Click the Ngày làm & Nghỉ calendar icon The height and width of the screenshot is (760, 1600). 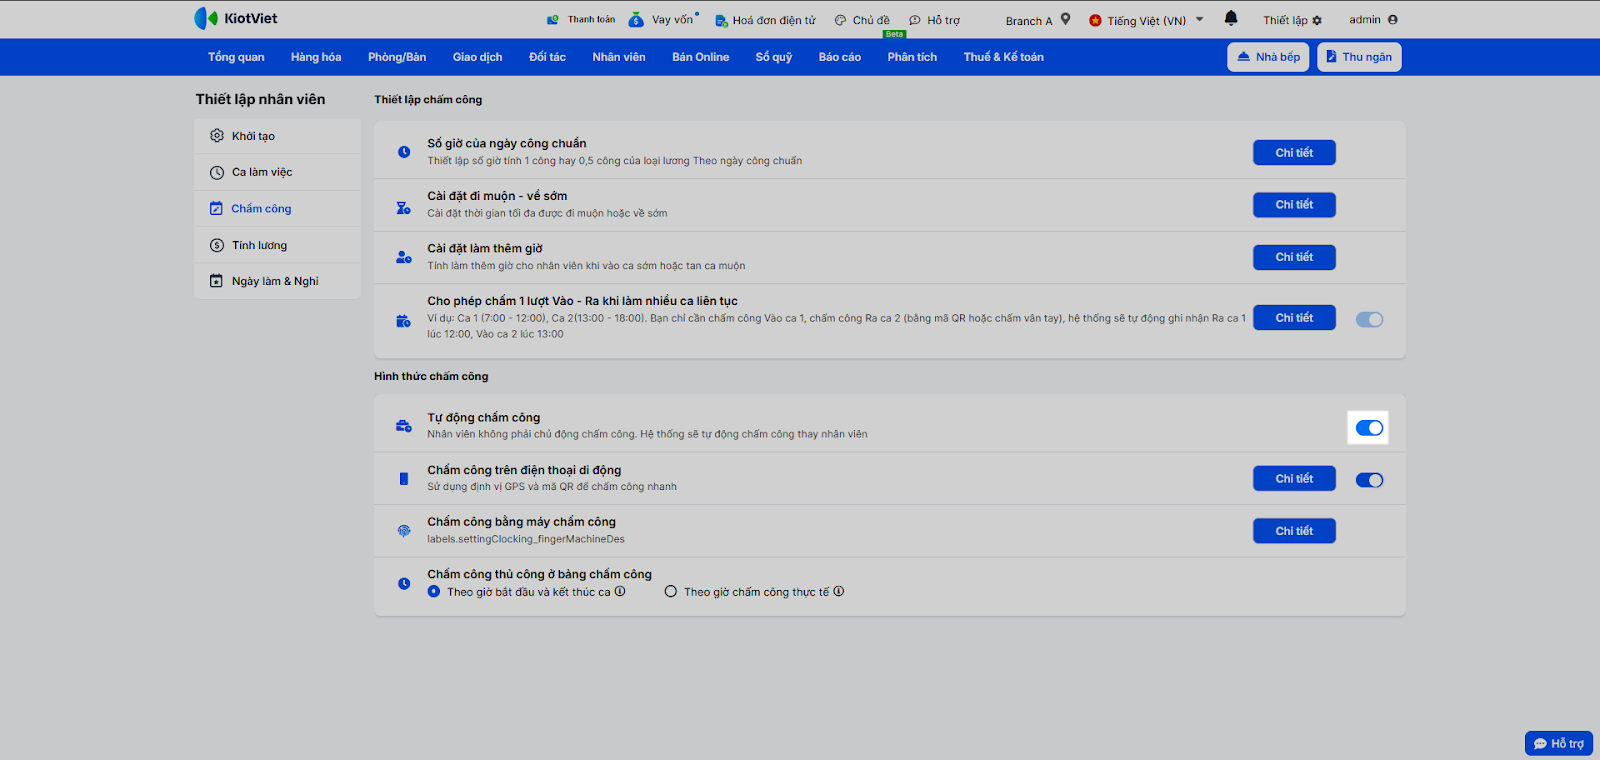[x=216, y=281]
